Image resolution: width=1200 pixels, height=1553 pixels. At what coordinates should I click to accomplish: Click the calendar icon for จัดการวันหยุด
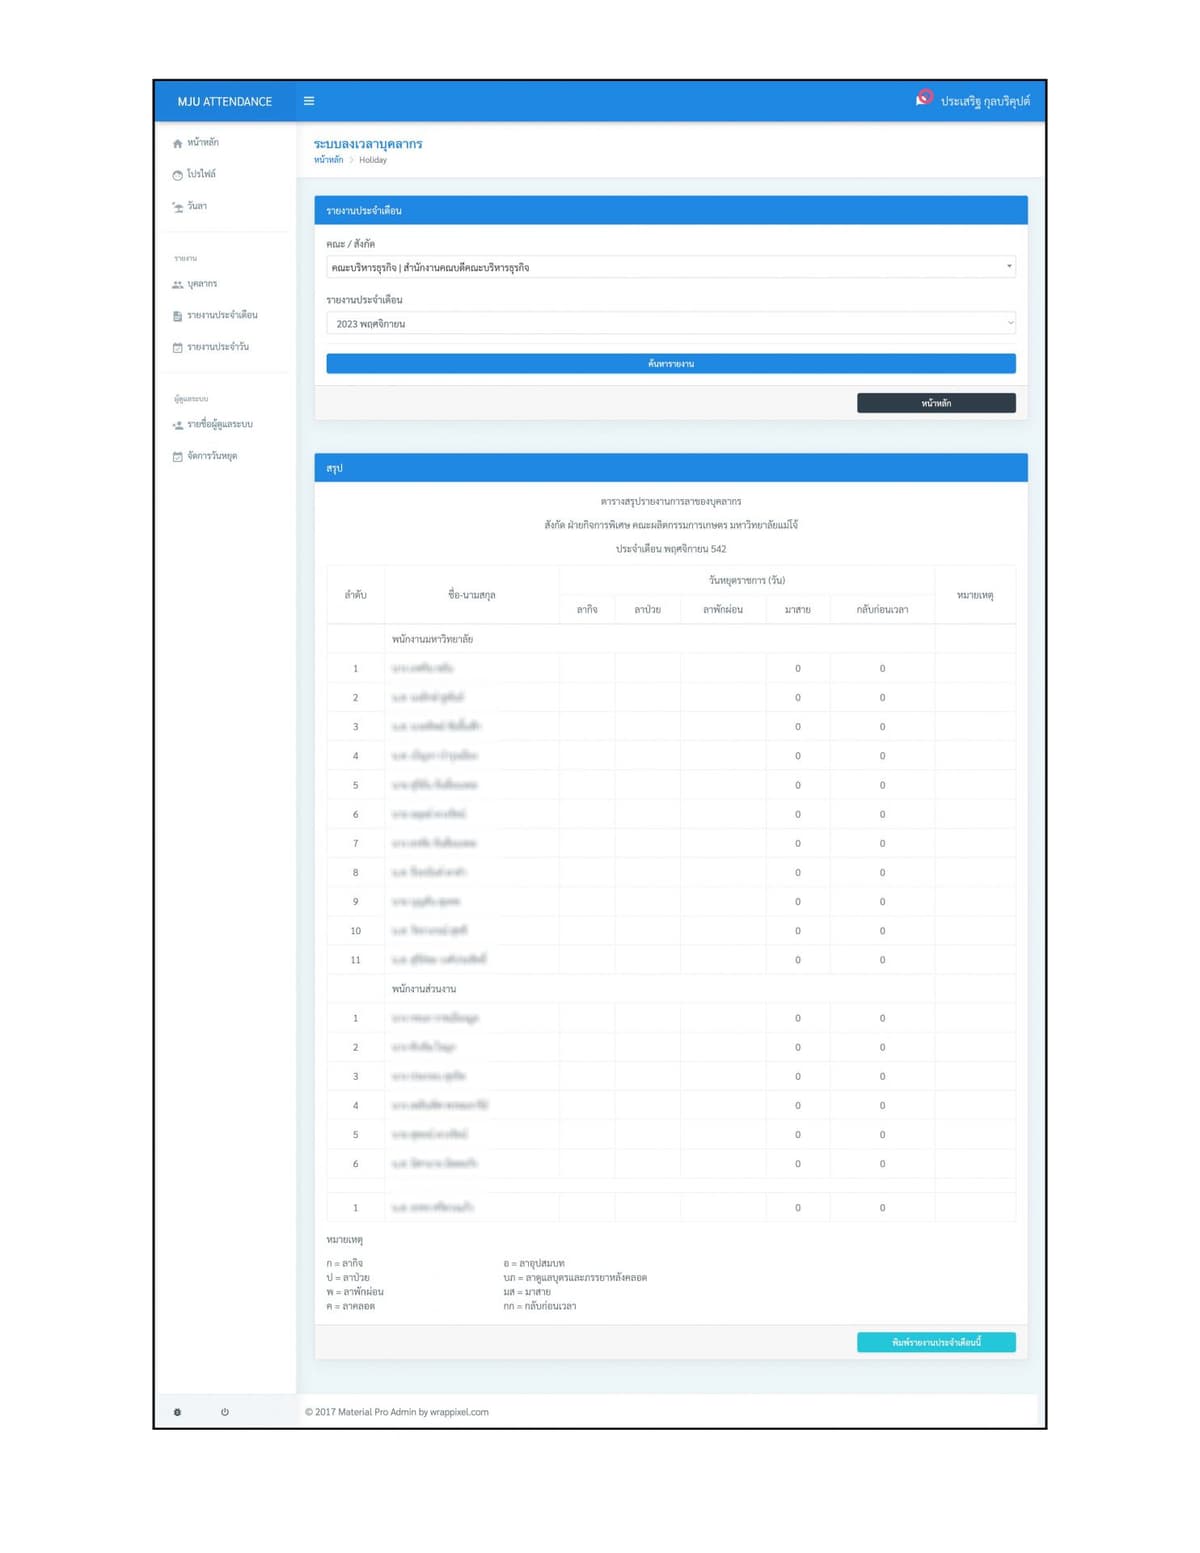[x=178, y=457]
